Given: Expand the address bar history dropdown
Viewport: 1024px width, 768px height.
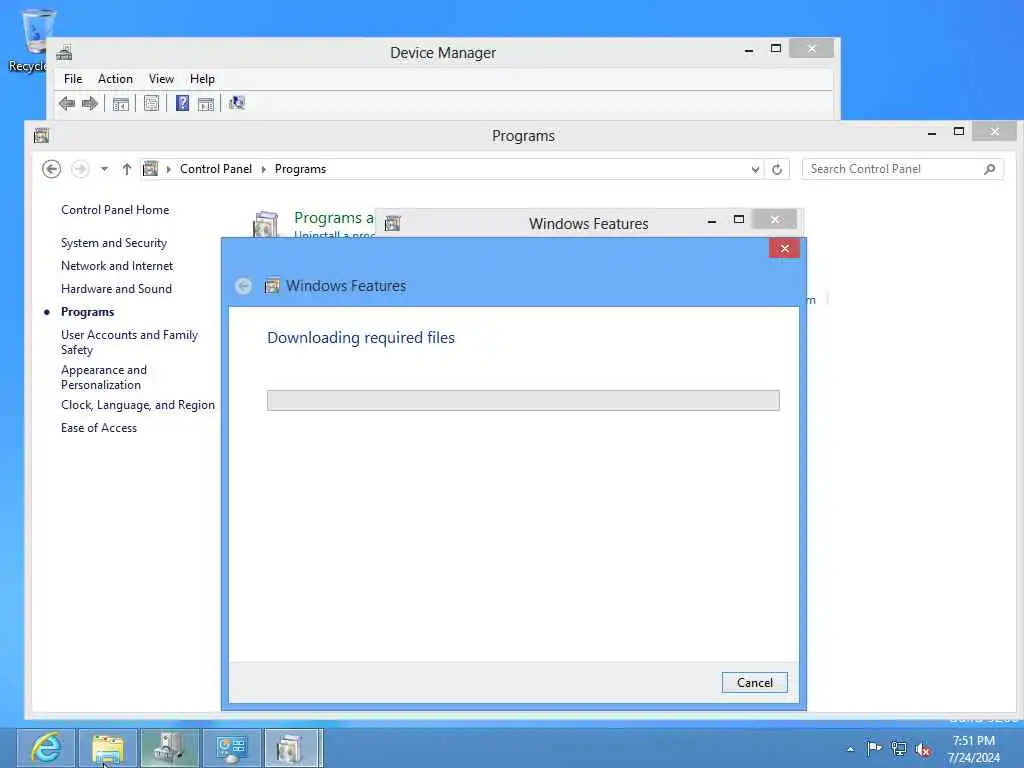Looking at the screenshot, I should coord(755,169).
